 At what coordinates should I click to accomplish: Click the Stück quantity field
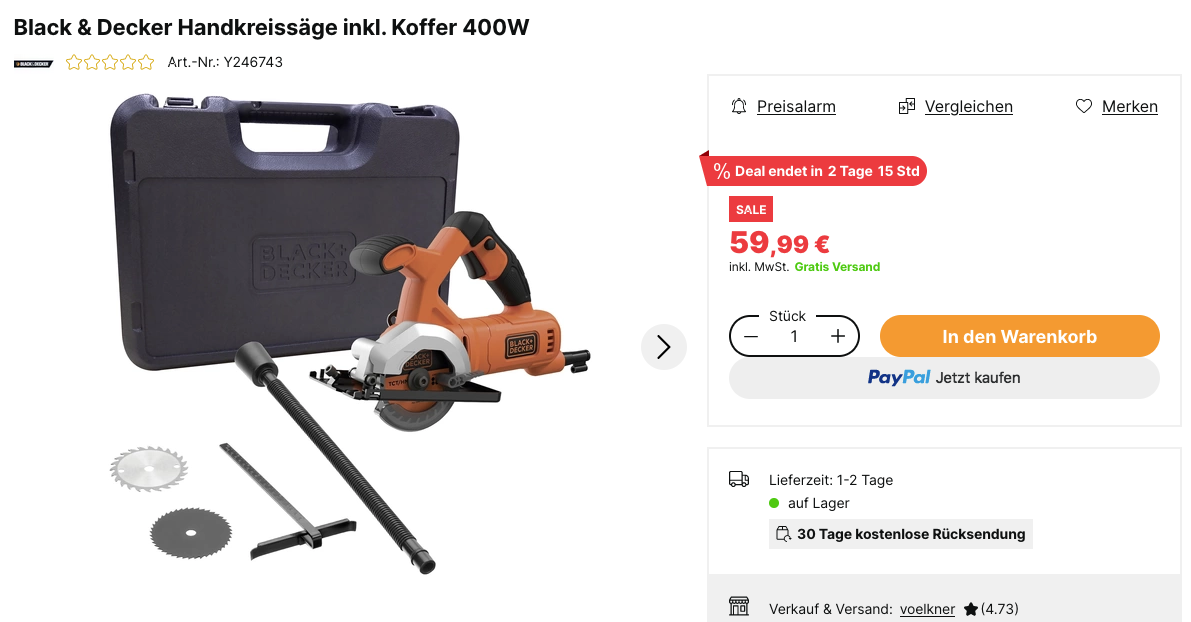[x=794, y=336]
